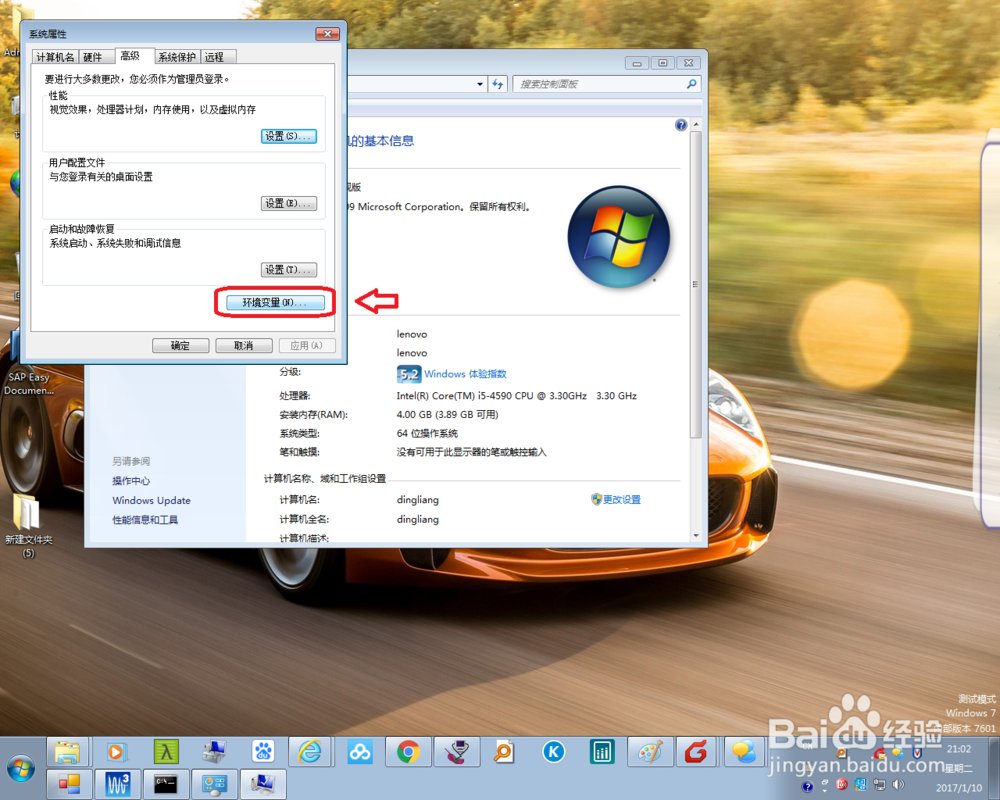
Task: Open Internet Explorer from the taskbar
Action: pos(310,752)
